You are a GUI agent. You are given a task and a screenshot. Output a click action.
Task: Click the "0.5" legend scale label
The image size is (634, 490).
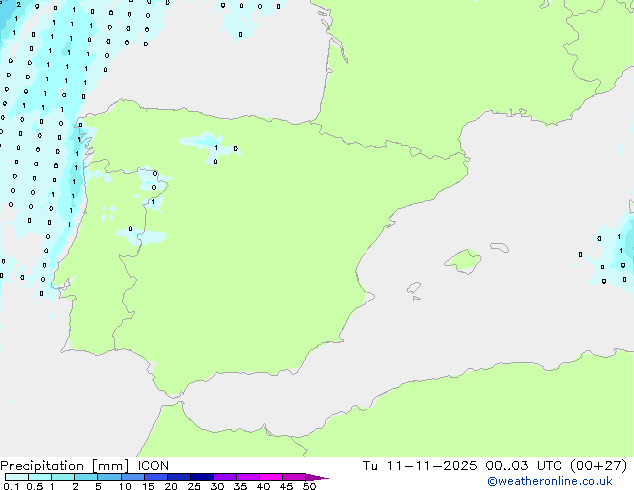[34, 486]
